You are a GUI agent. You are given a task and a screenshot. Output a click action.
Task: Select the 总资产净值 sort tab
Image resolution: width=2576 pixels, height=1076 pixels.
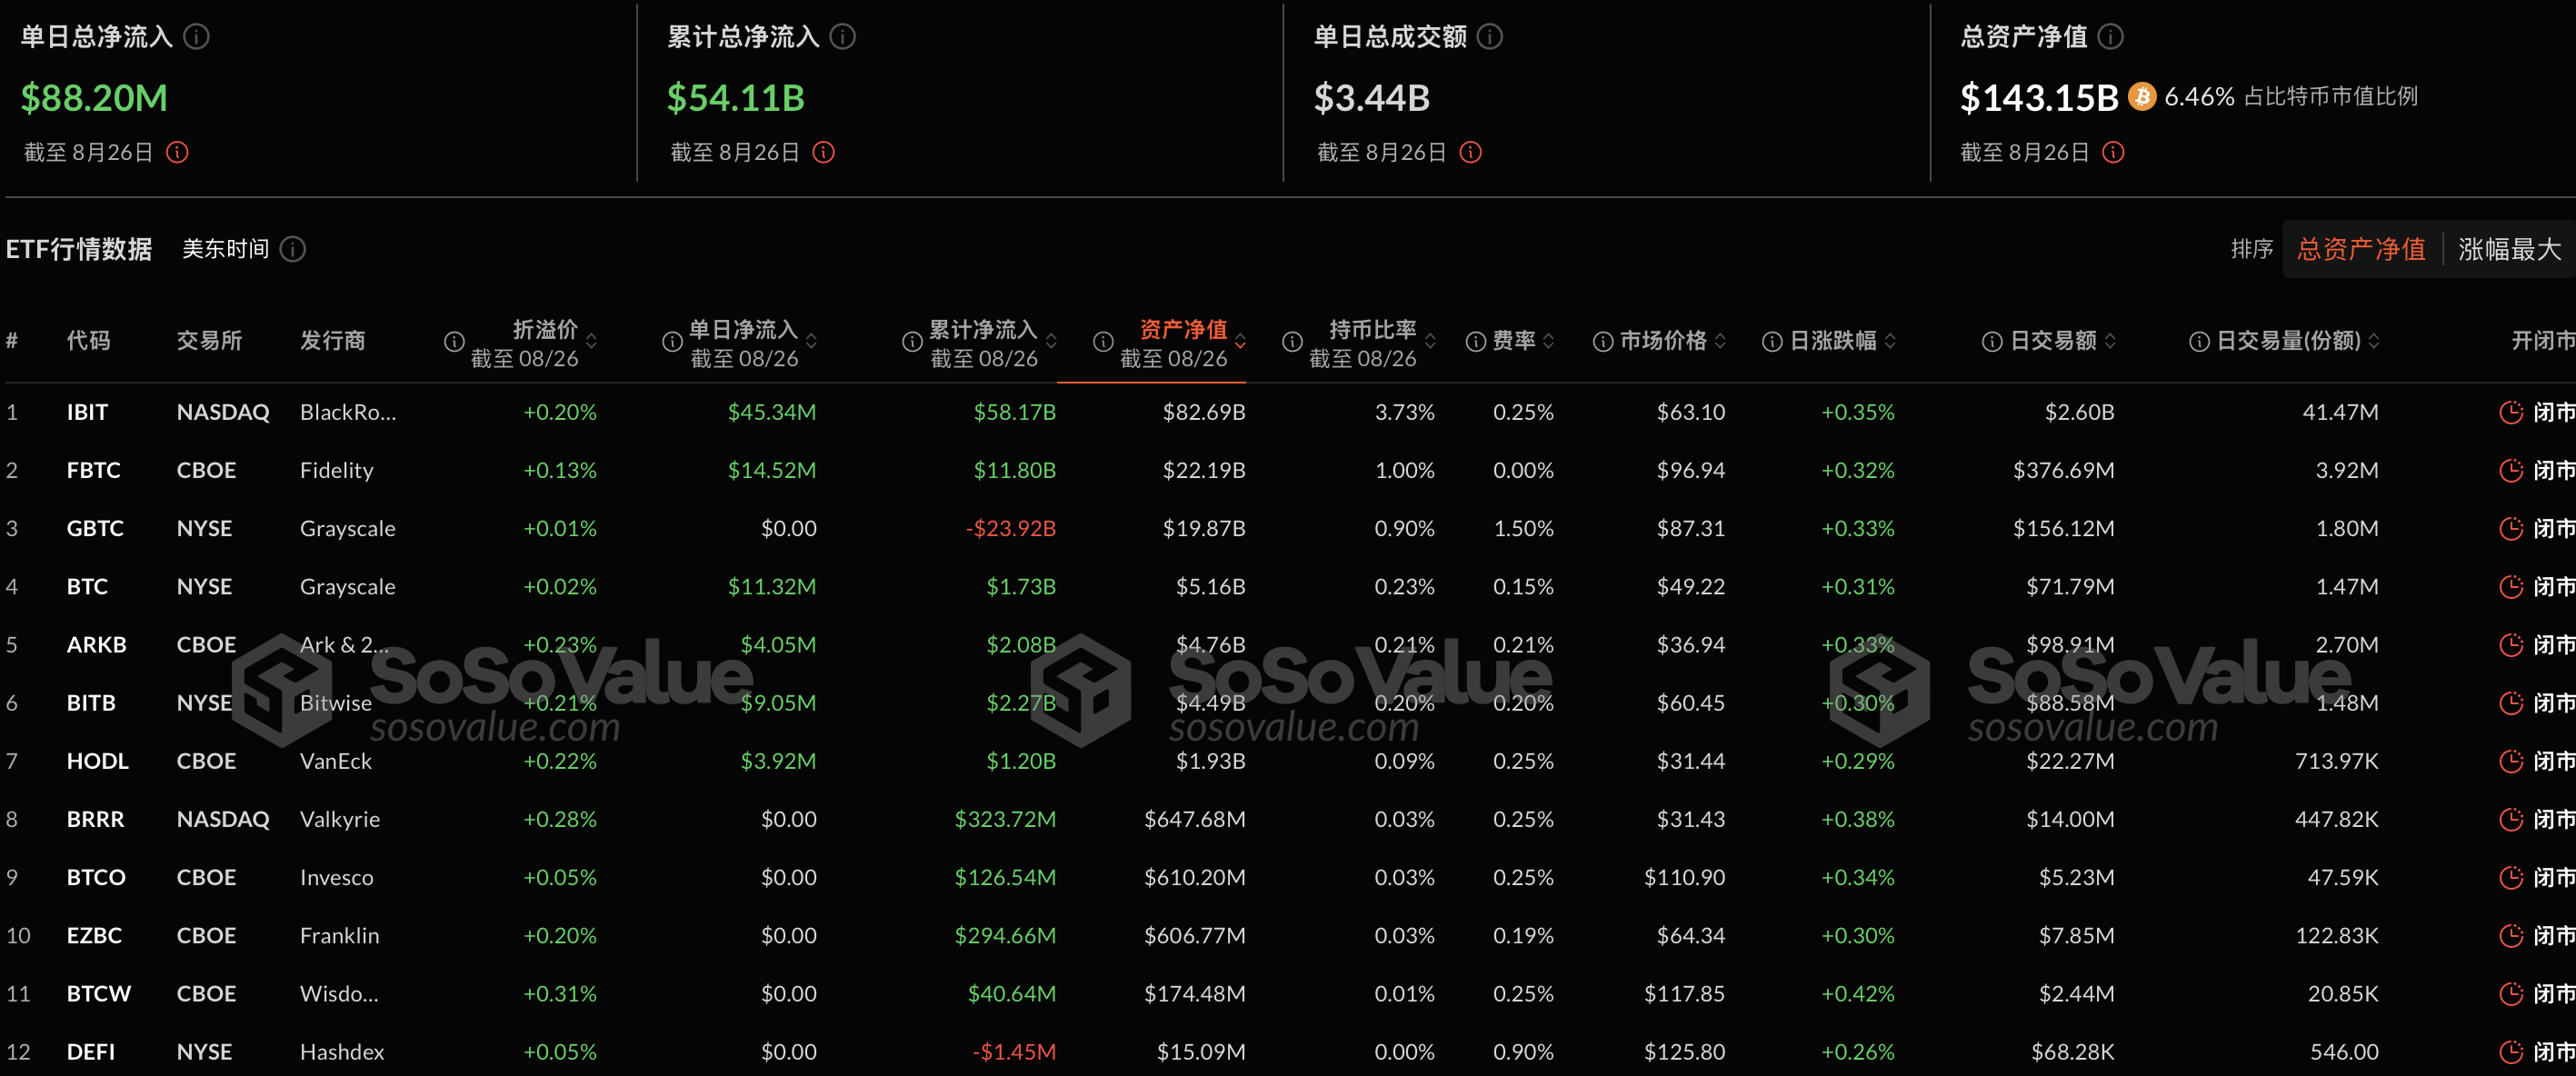pos(2361,249)
